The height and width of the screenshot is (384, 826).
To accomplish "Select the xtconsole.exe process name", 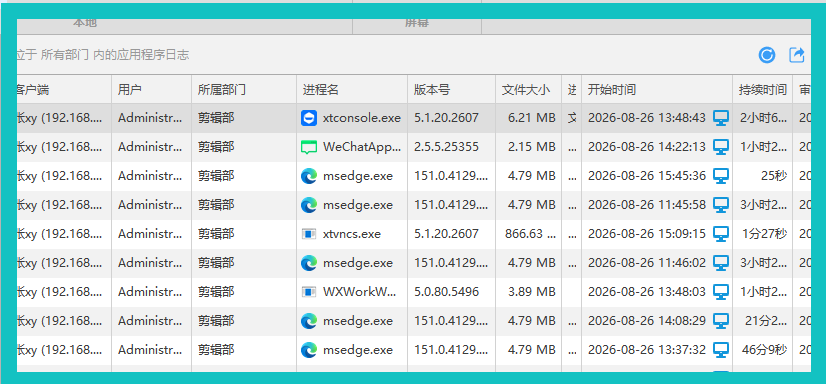I will tap(361, 118).
